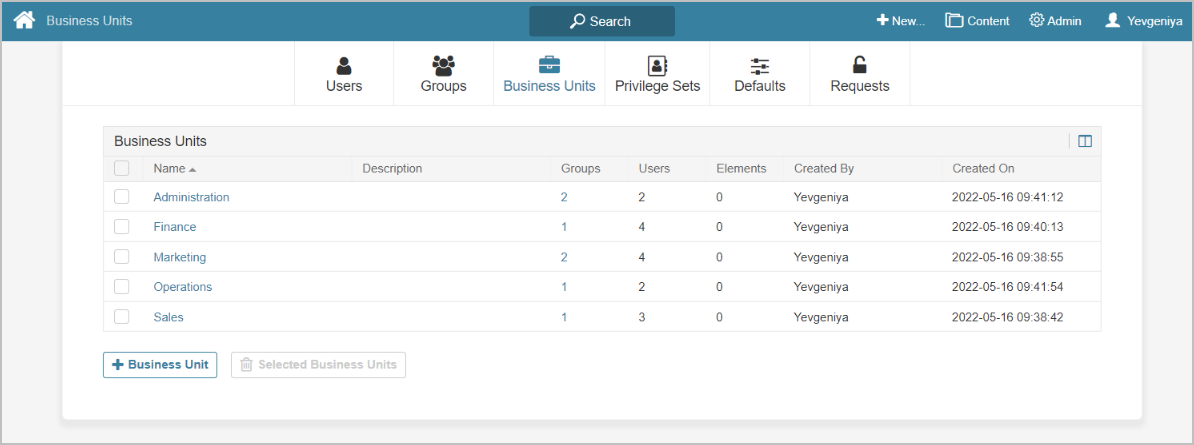Image resolution: width=1194 pixels, height=445 pixels.
Task: Tick the select-all header checkbox
Action: [x=122, y=168]
